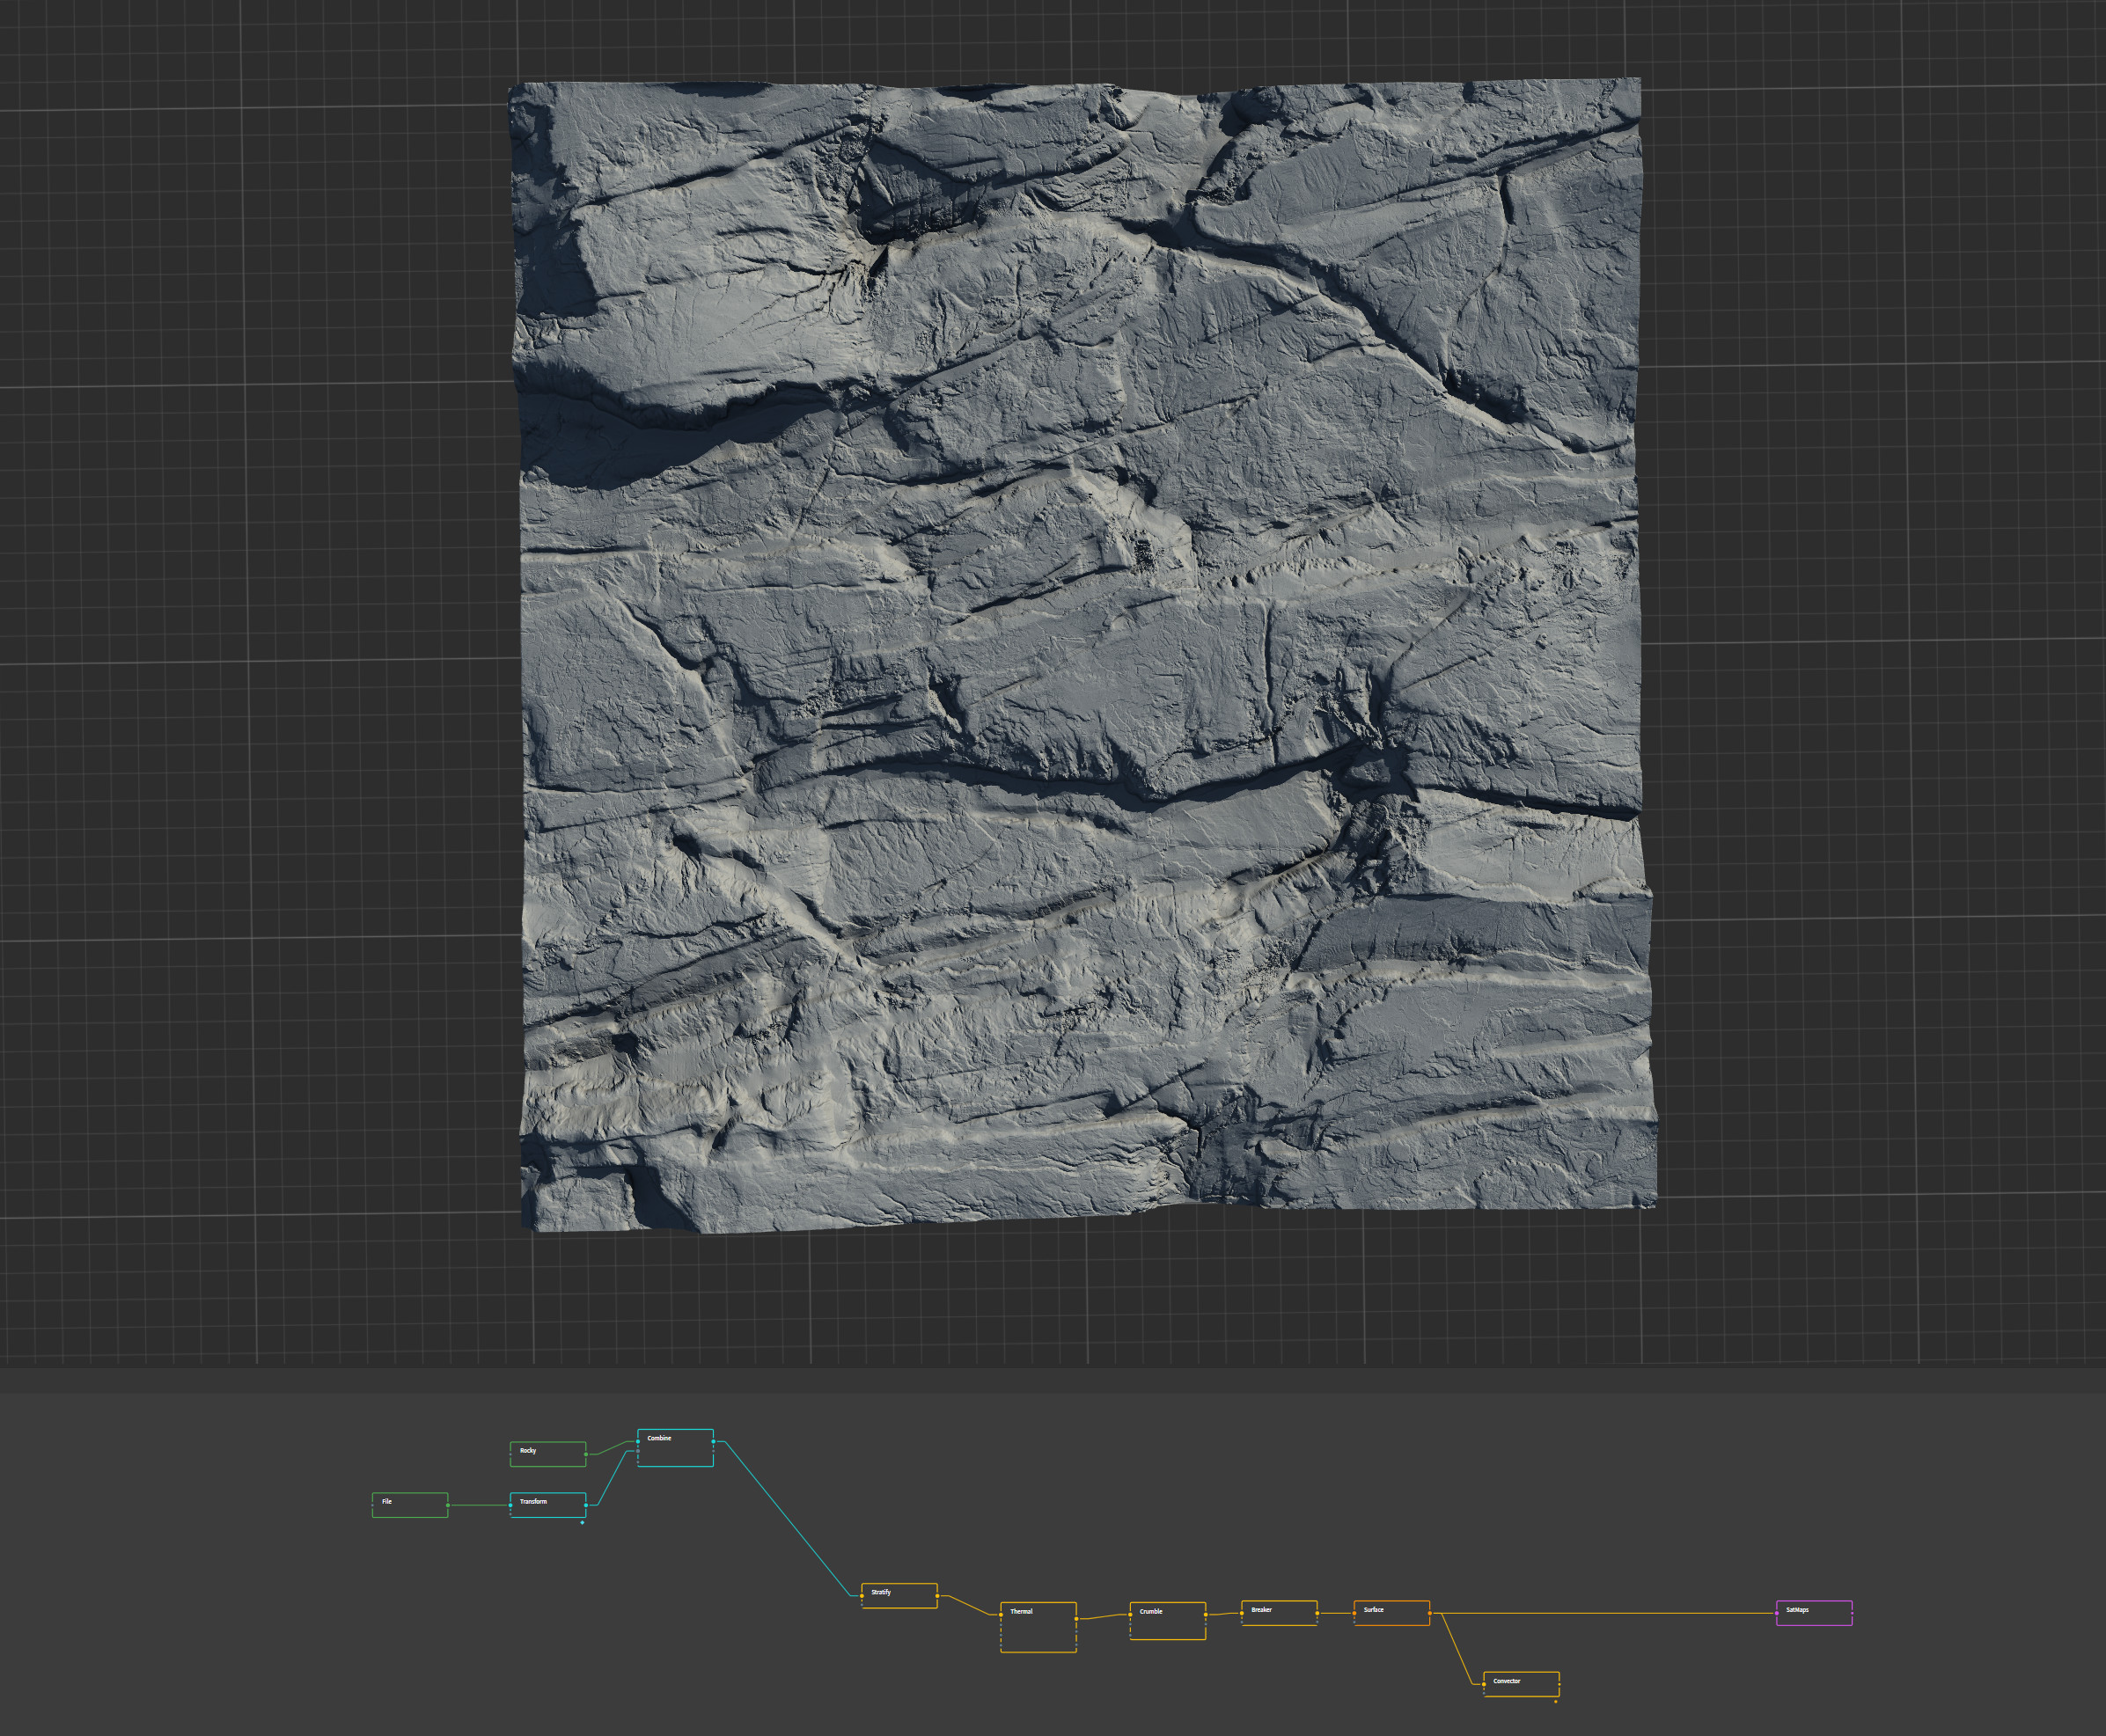
Task: Select the Crumble node
Action: [x=1167, y=1620]
